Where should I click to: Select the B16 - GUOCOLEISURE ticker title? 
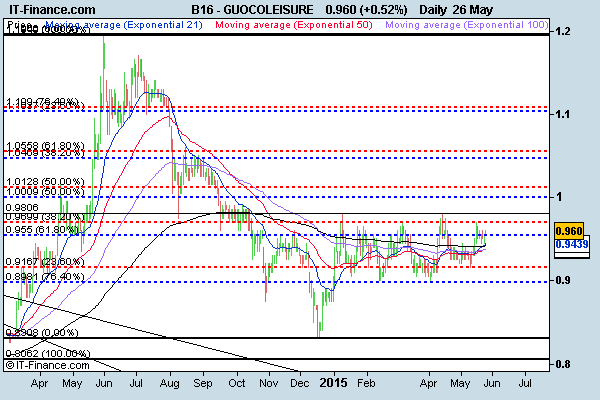point(252,9)
